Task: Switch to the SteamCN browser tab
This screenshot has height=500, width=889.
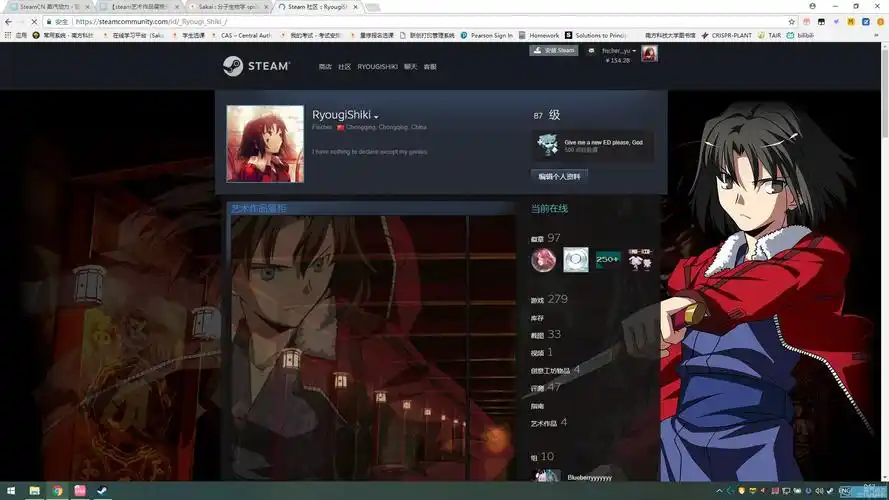Action: tap(50, 6)
